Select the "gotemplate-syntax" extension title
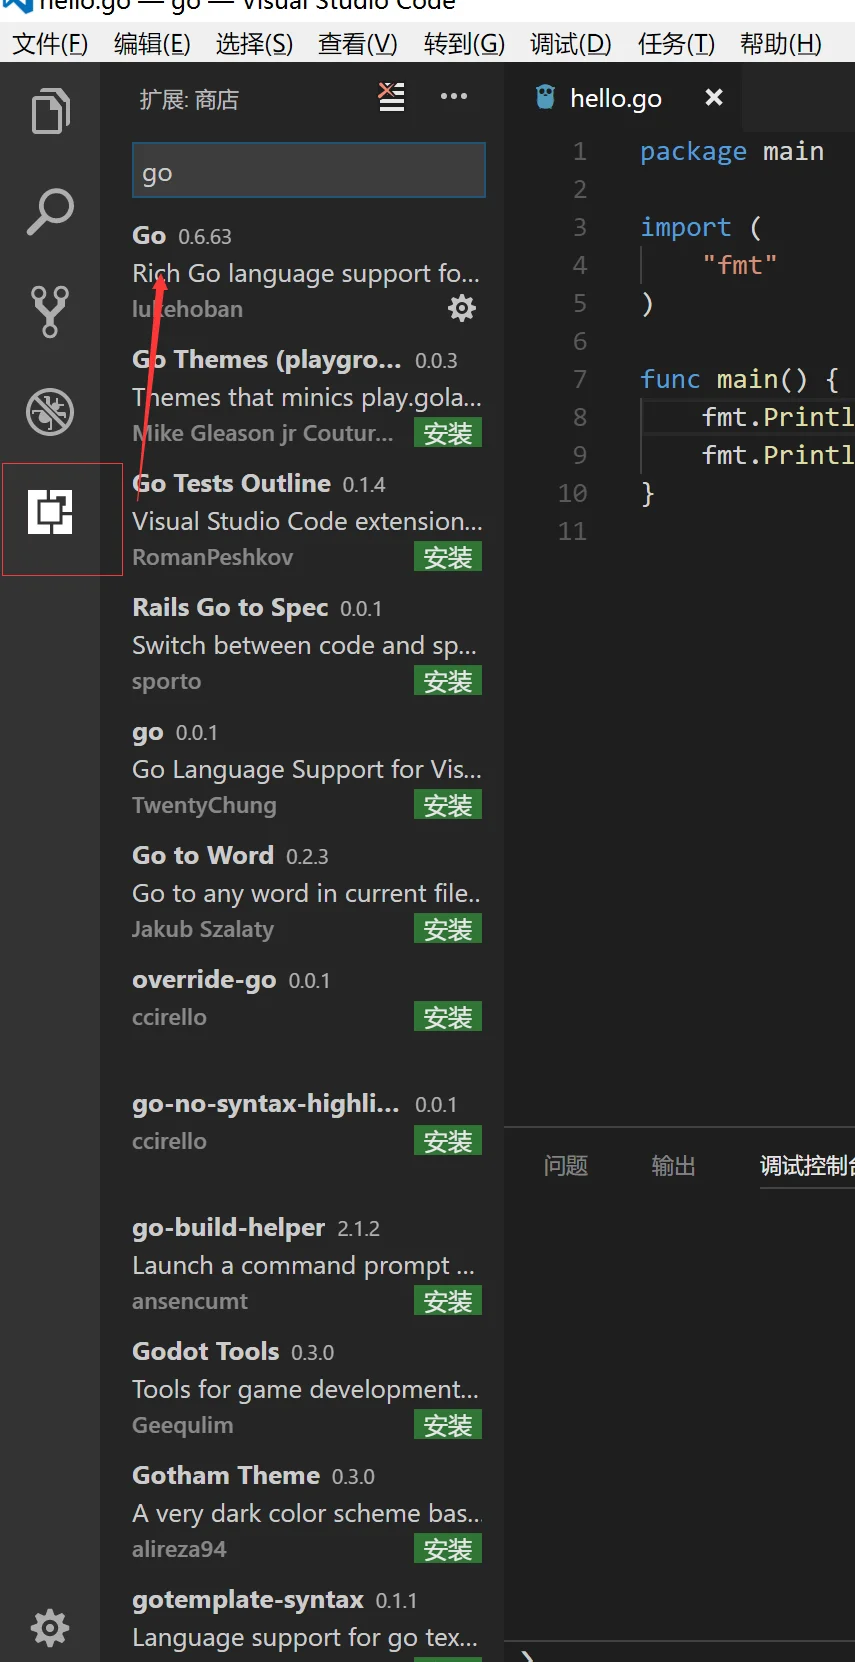This screenshot has height=1662, width=855. (x=248, y=1600)
